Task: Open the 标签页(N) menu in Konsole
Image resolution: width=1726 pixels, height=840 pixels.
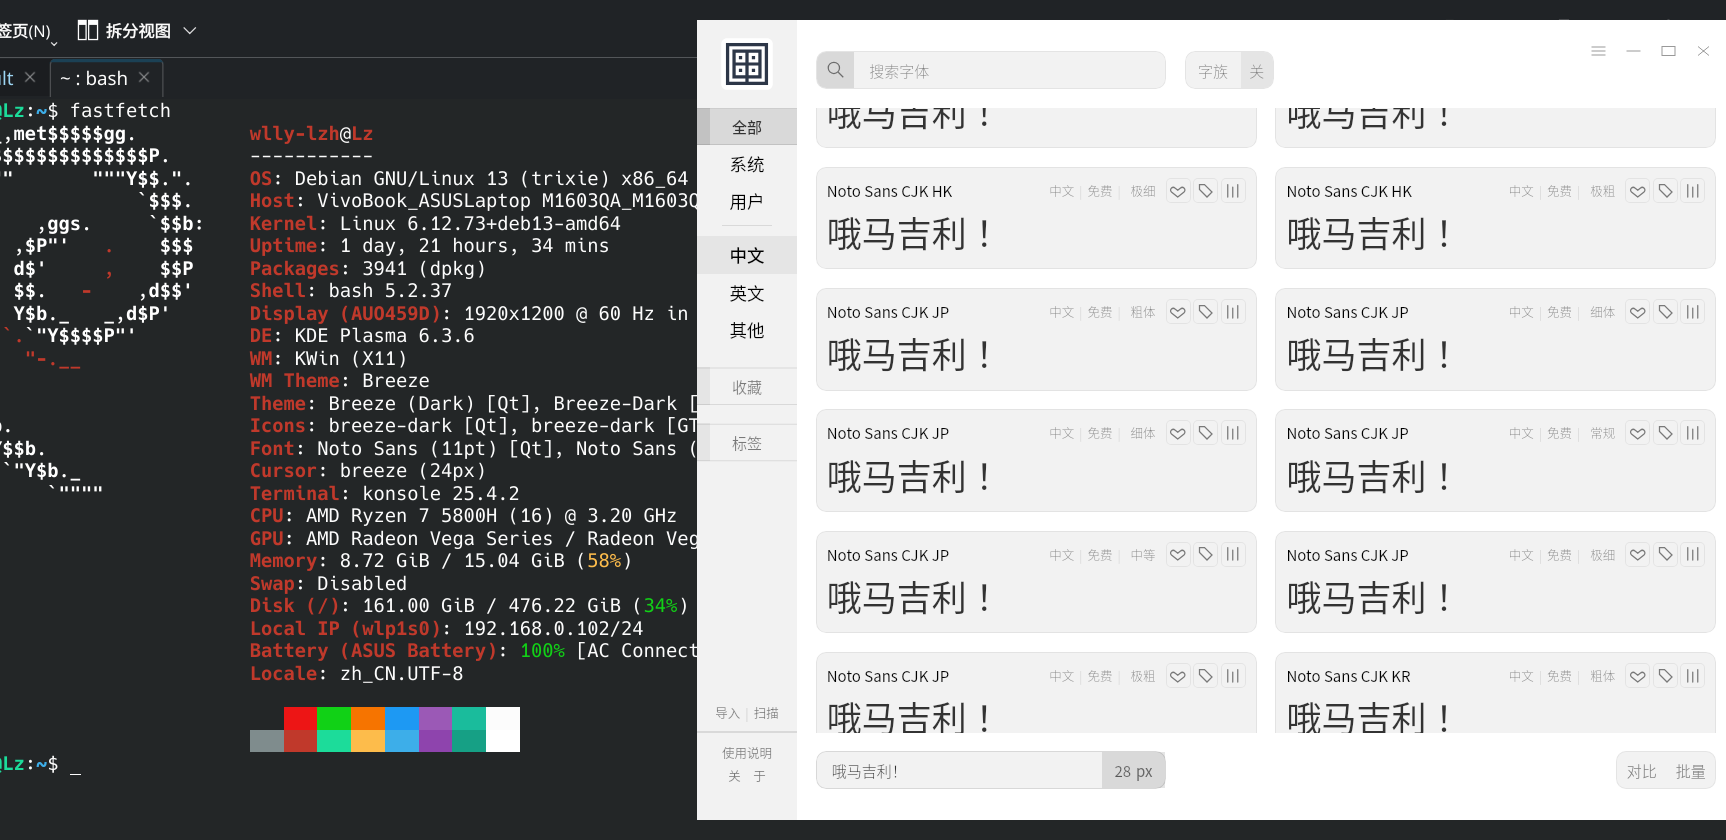Action: [26, 31]
